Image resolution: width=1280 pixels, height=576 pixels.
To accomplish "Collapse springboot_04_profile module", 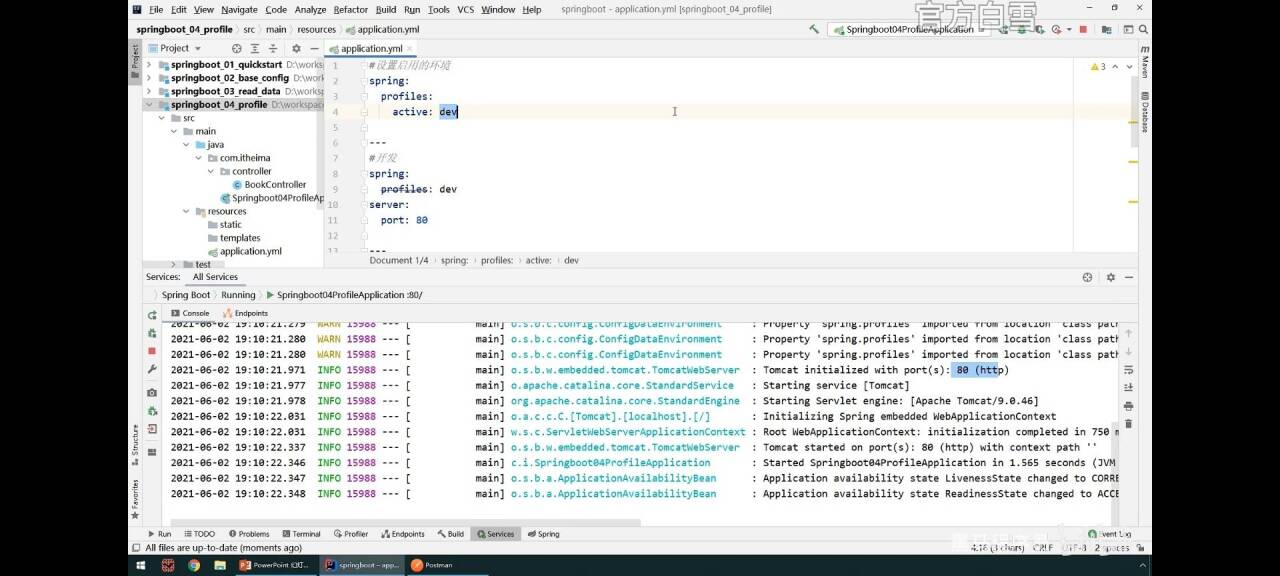I will pos(150,104).
